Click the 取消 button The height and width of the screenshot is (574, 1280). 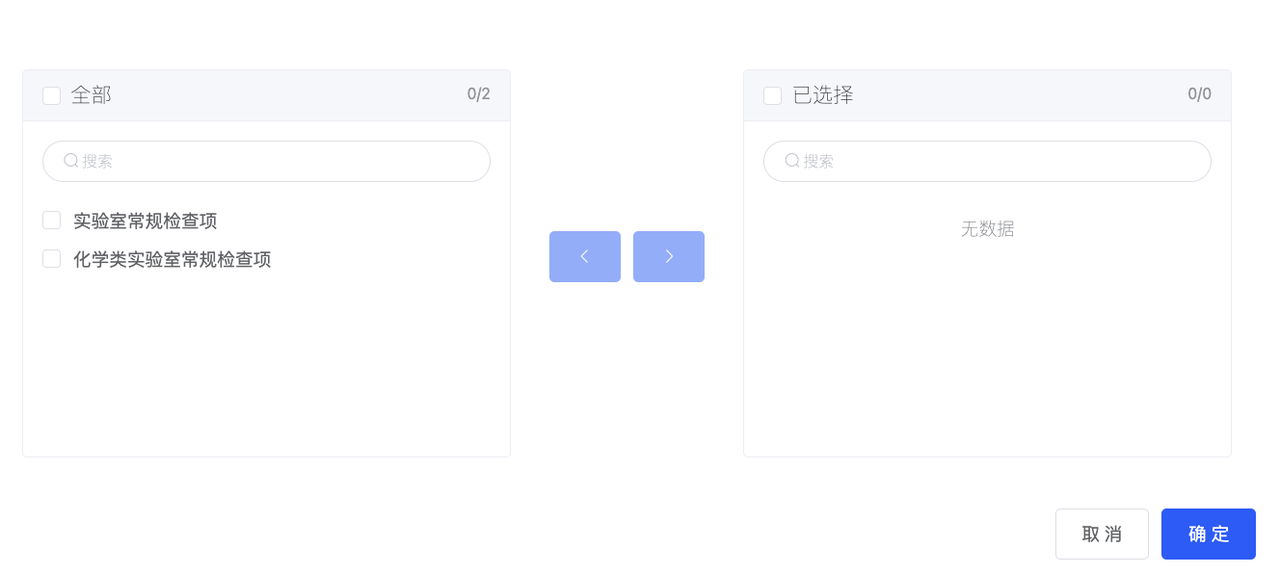pyautogui.click(x=1102, y=534)
